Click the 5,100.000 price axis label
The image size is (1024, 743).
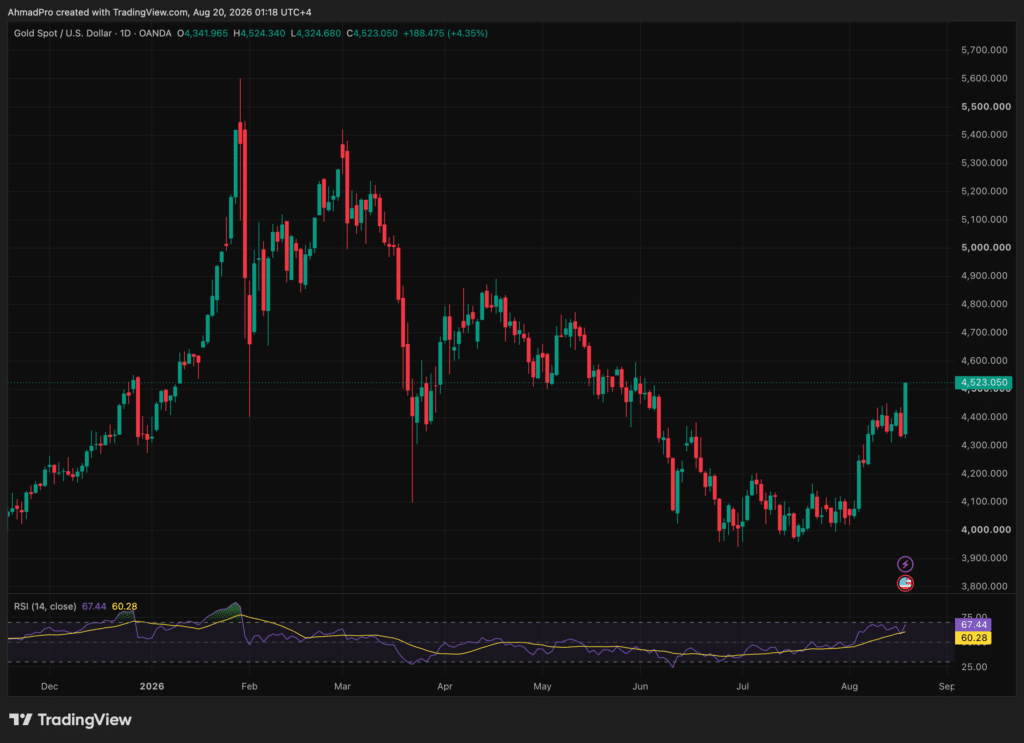(x=984, y=219)
